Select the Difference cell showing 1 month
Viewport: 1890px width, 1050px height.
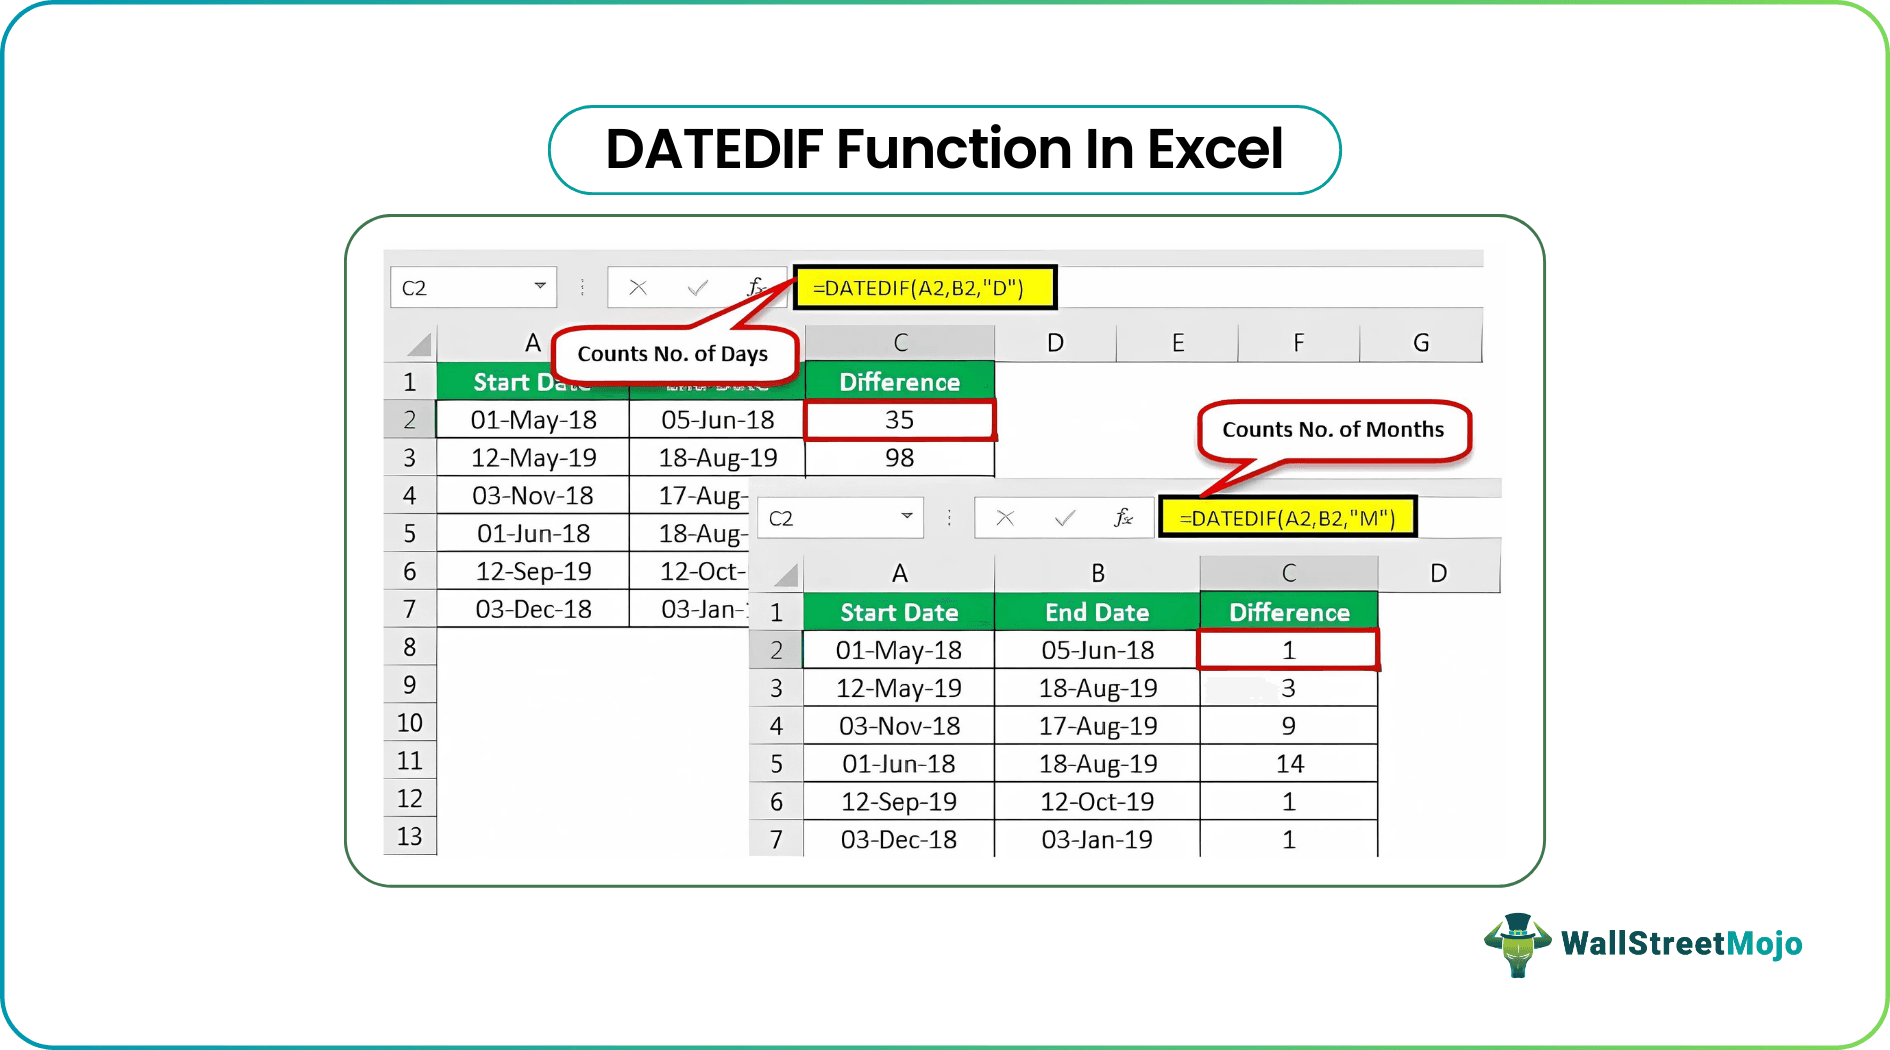click(1288, 650)
